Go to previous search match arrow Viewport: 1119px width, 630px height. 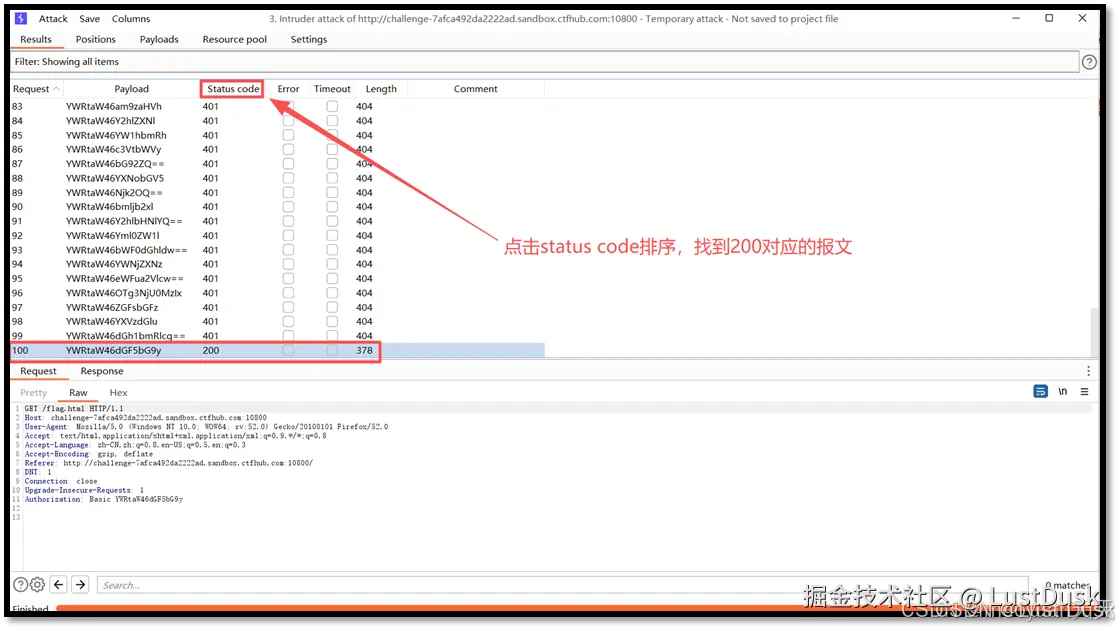click(x=59, y=584)
